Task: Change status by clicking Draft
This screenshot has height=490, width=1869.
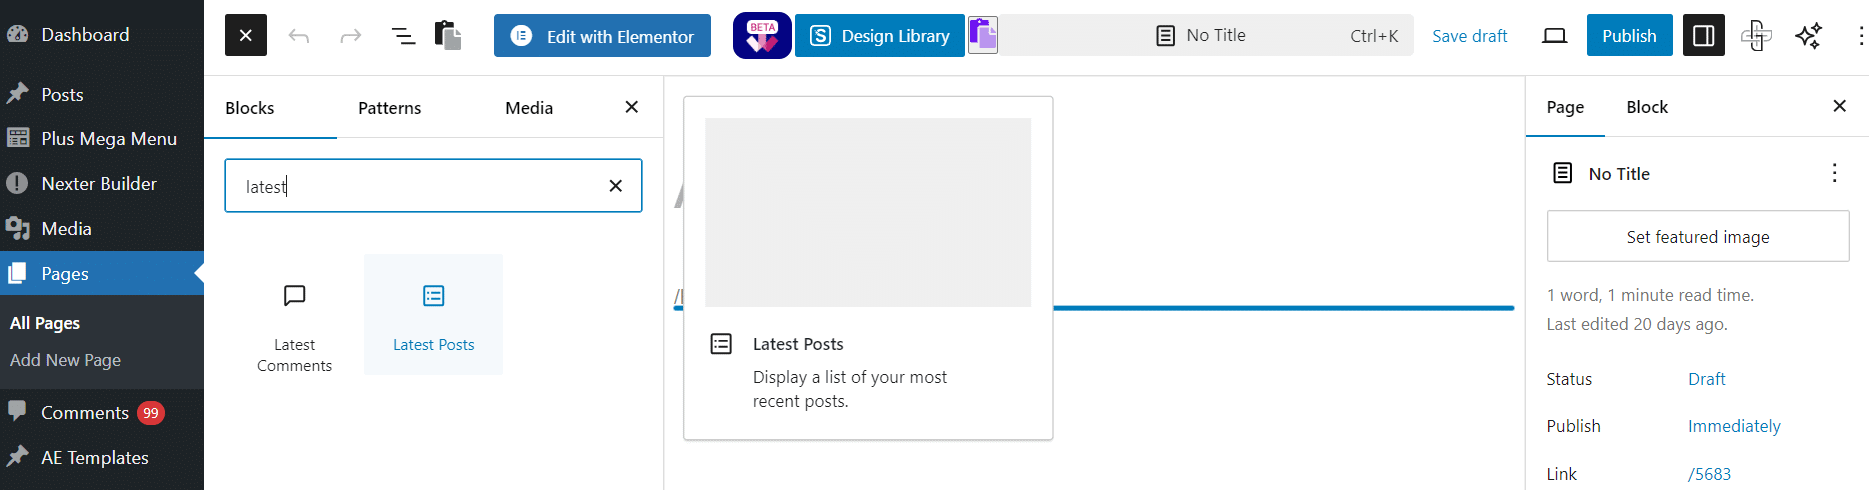Action: coord(1707,379)
